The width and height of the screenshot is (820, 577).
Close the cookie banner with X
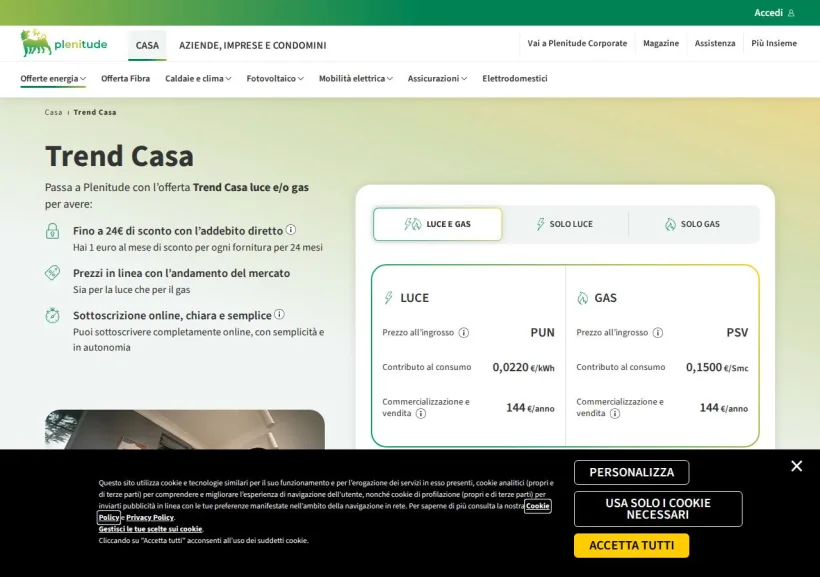(x=796, y=466)
